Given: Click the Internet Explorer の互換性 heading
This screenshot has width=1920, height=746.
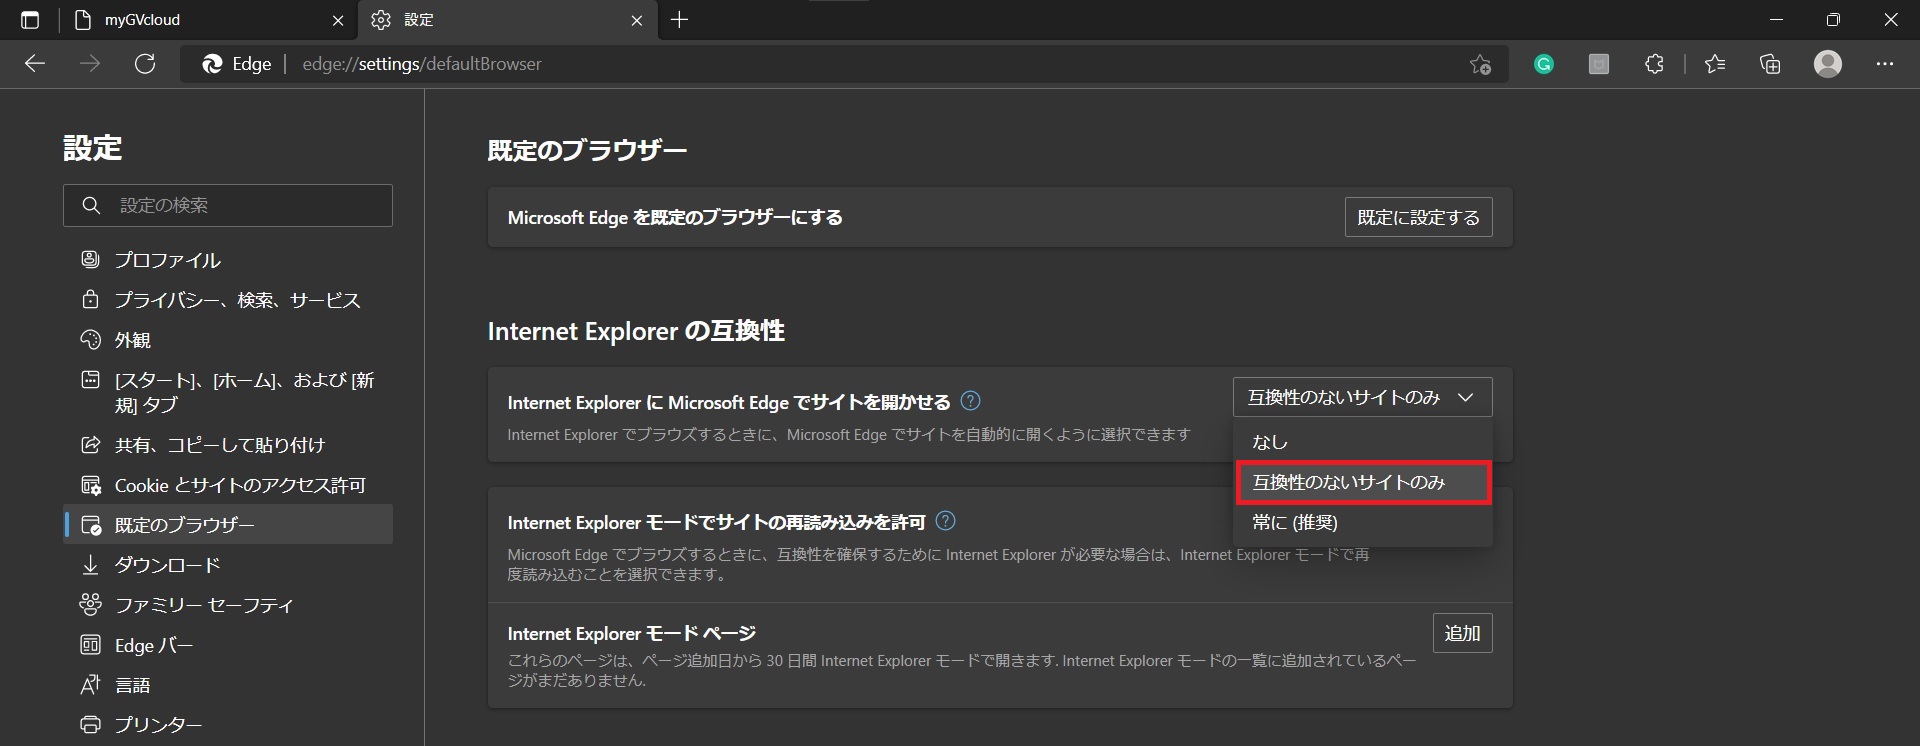Looking at the screenshot, I should (636, 331).
